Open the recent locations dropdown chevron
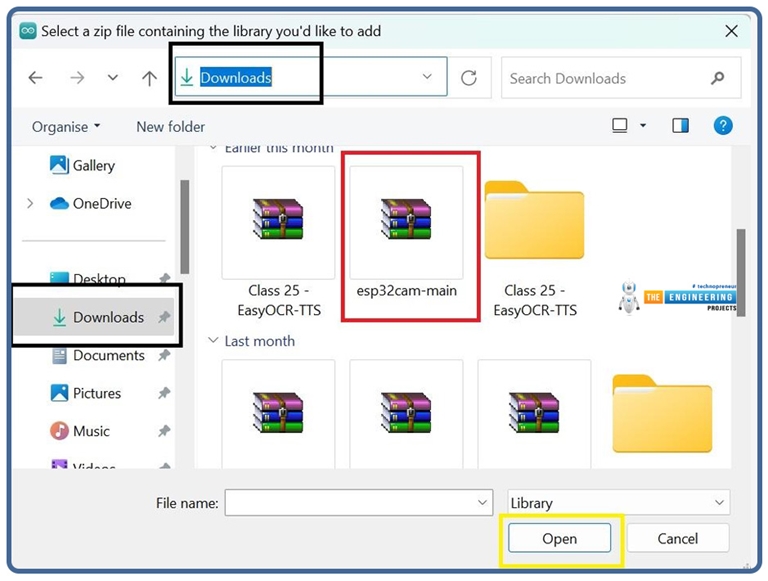The height and width of the screenshot is (581, 768). click(x=113, y=78)
